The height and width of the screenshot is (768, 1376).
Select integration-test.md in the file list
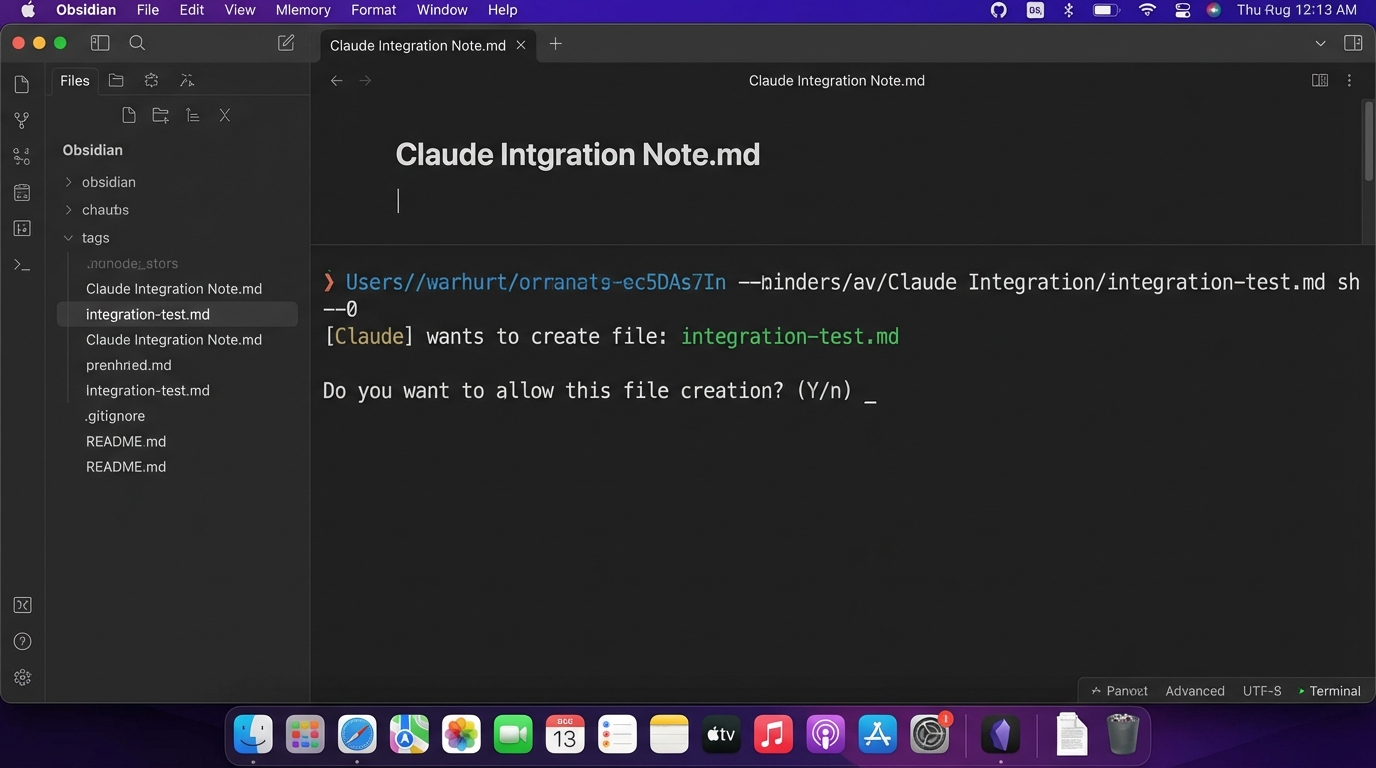point(148,314)
